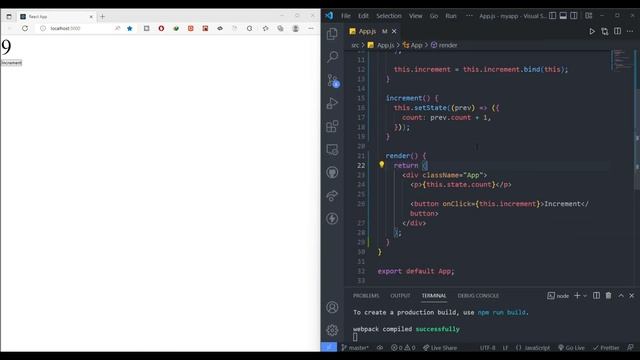Viewport: 640px width, 360px height.
Task: Run the code with the play icon
Action: 592,31
